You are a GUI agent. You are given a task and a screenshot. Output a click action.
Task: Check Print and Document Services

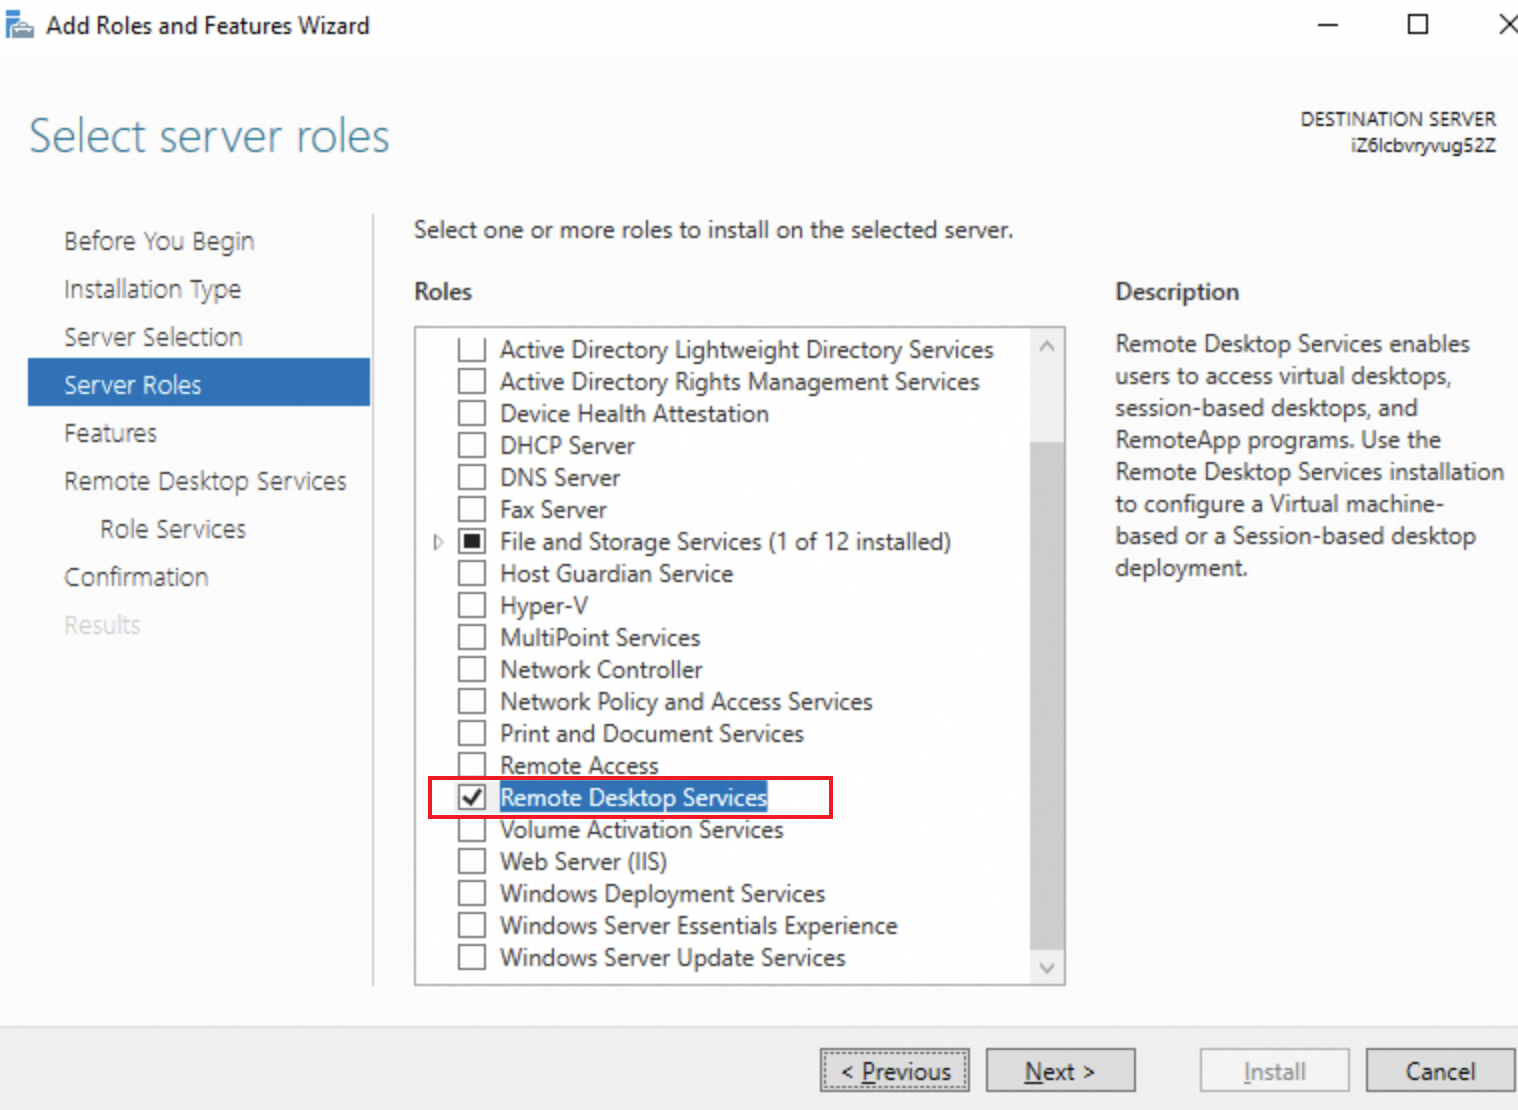tap(472, 733)
